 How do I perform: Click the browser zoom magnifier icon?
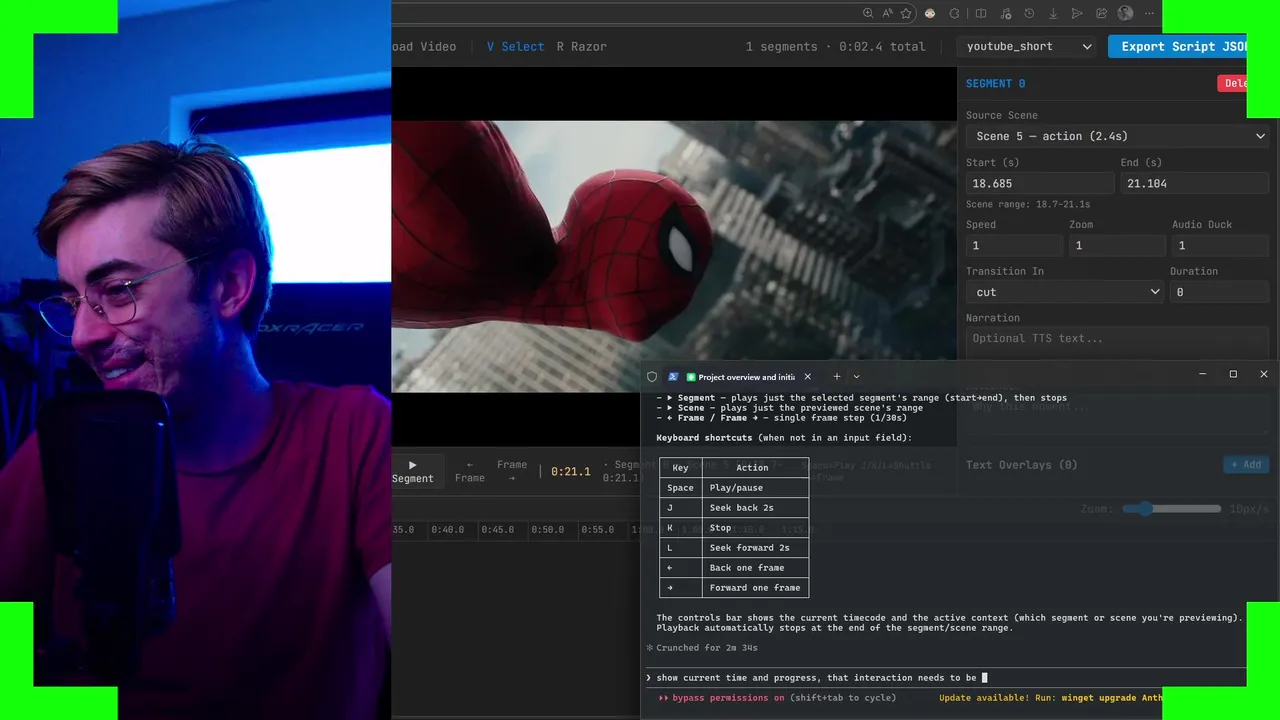[x=868, y=13]
